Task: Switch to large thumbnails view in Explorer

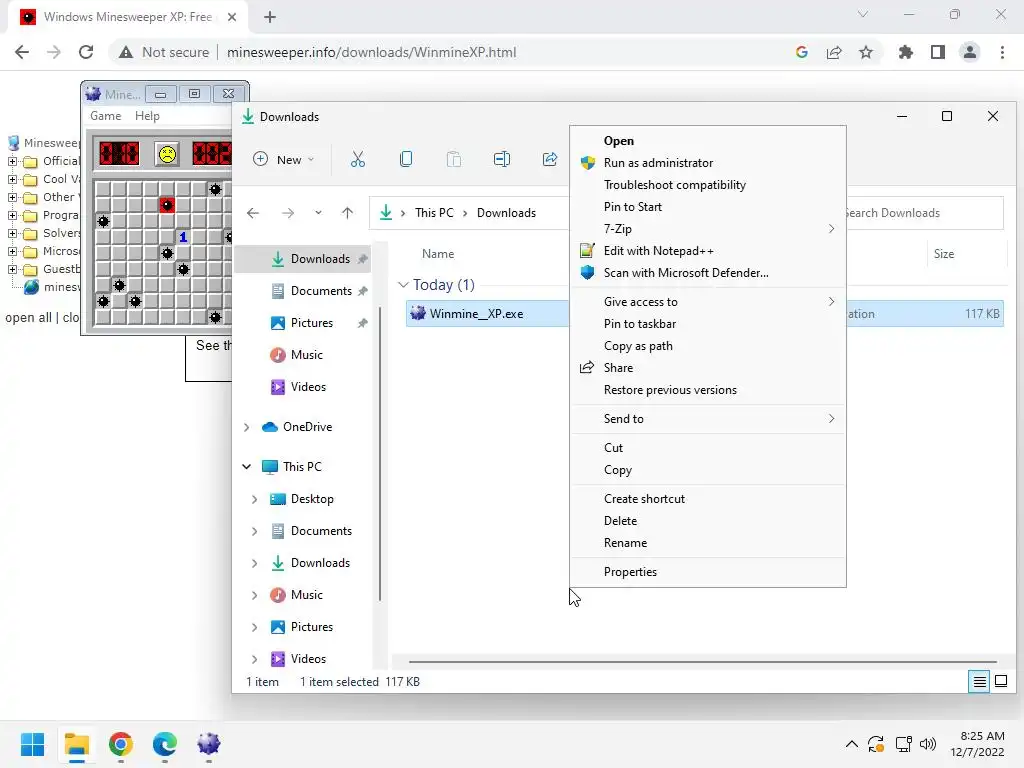Action: [1000, 682]
